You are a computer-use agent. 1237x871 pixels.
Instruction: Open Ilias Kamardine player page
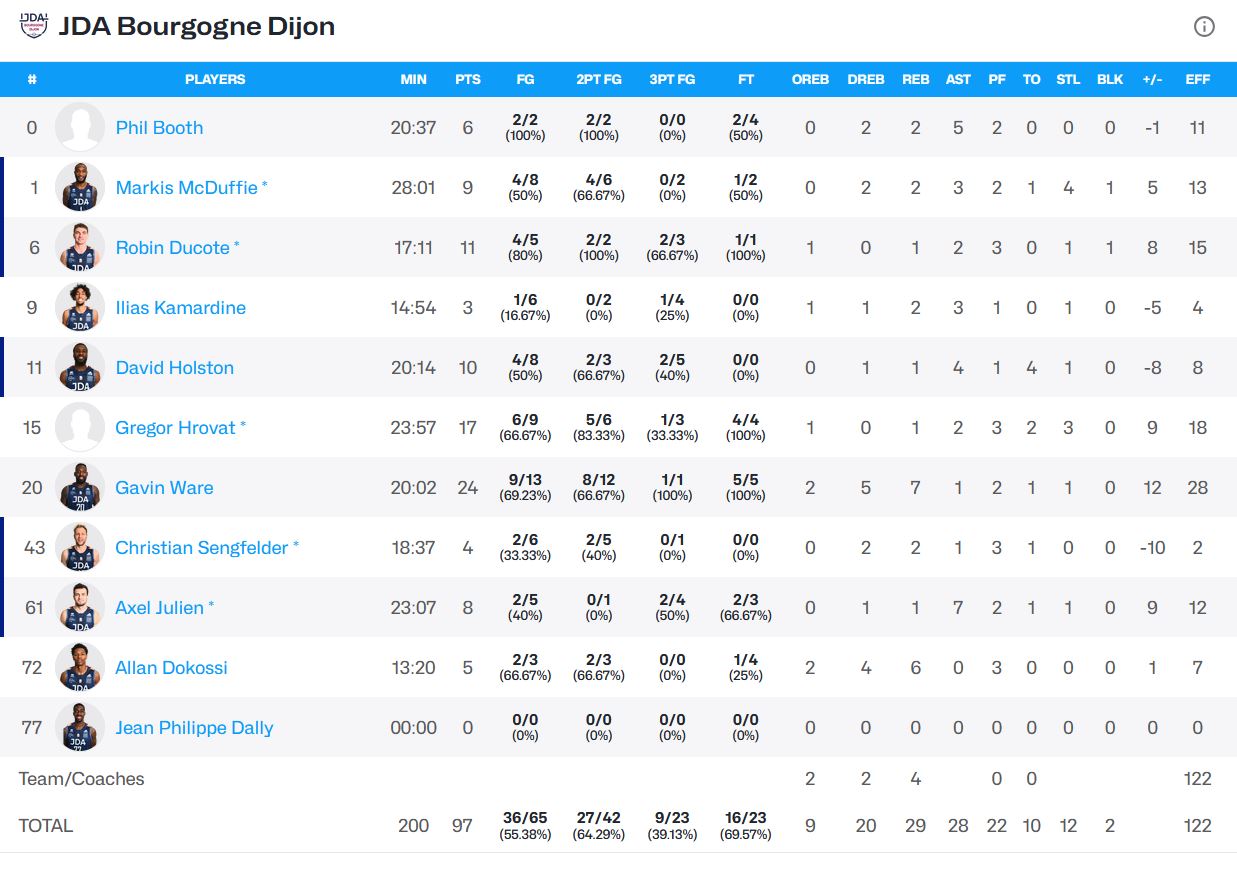[x=180, y=308]
